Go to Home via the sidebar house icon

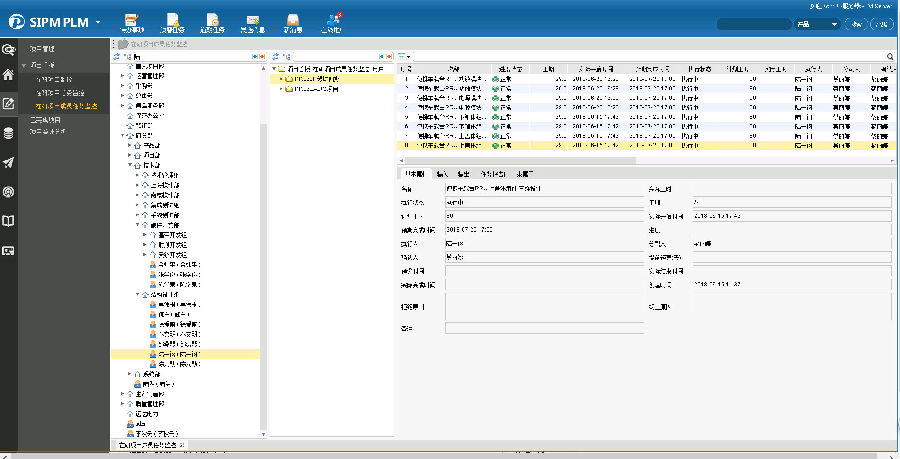(x=9, y=75)
